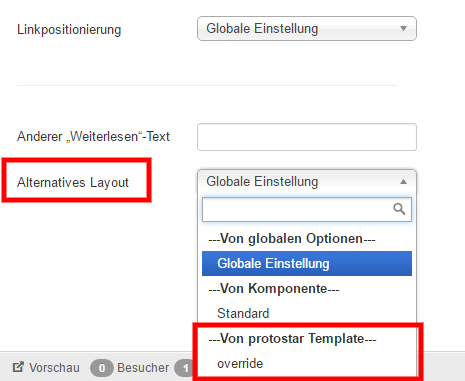This screenshot has width=465, height=381.
Task: Open the Linkpositionierung Globale Einstellung dropdown
Action: point(307,29)
